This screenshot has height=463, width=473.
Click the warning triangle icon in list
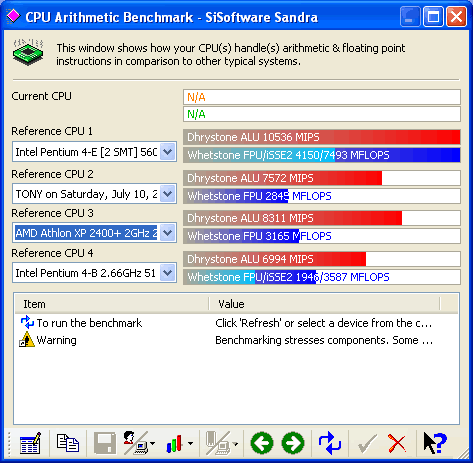point(27,340)
